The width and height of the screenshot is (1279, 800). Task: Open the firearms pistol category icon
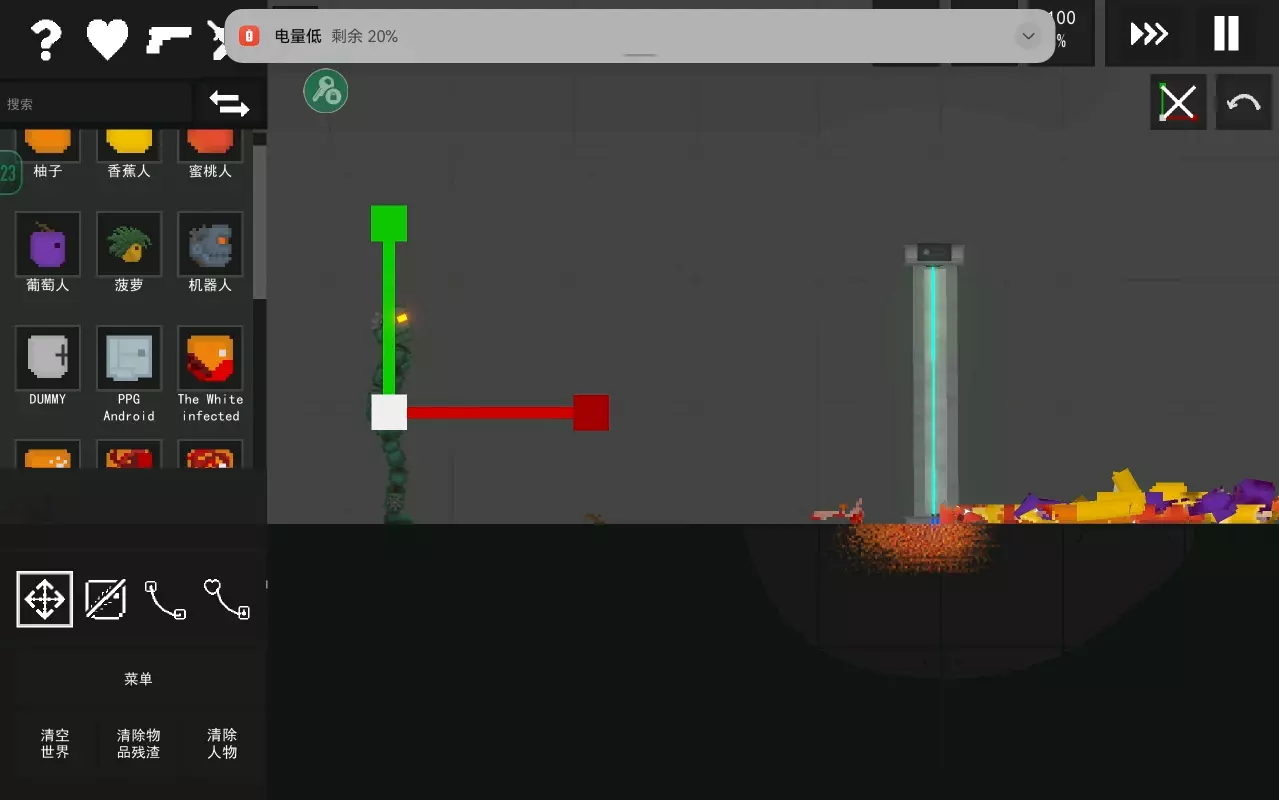click(169, 39)
